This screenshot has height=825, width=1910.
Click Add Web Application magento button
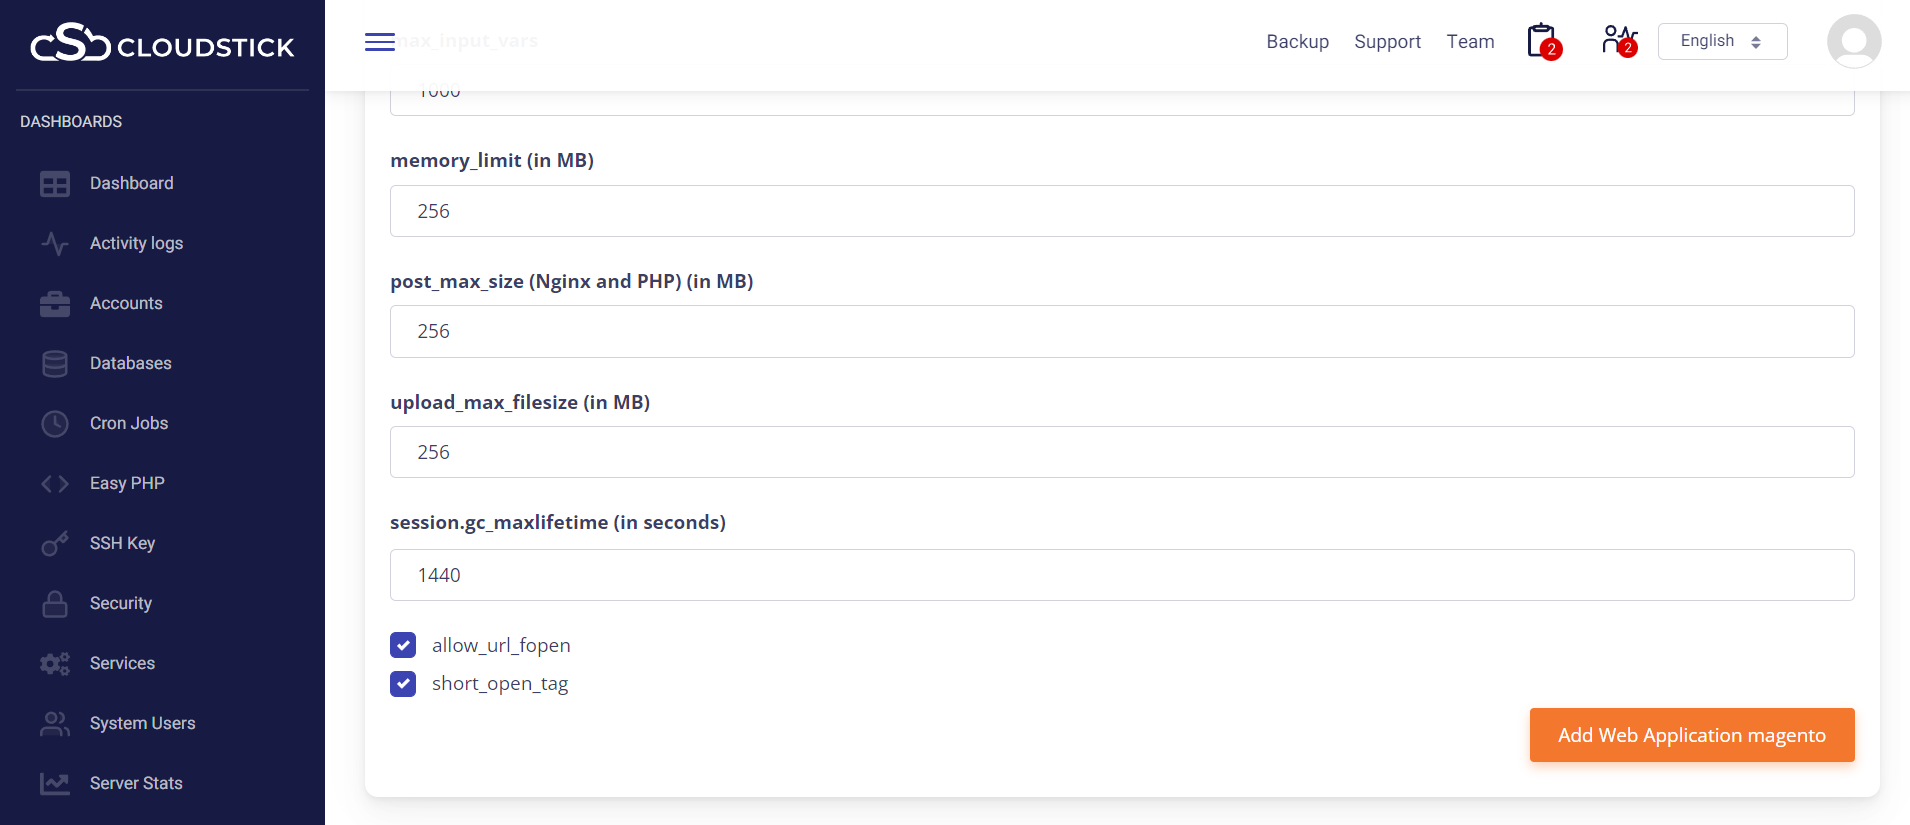coord(1691,735)
